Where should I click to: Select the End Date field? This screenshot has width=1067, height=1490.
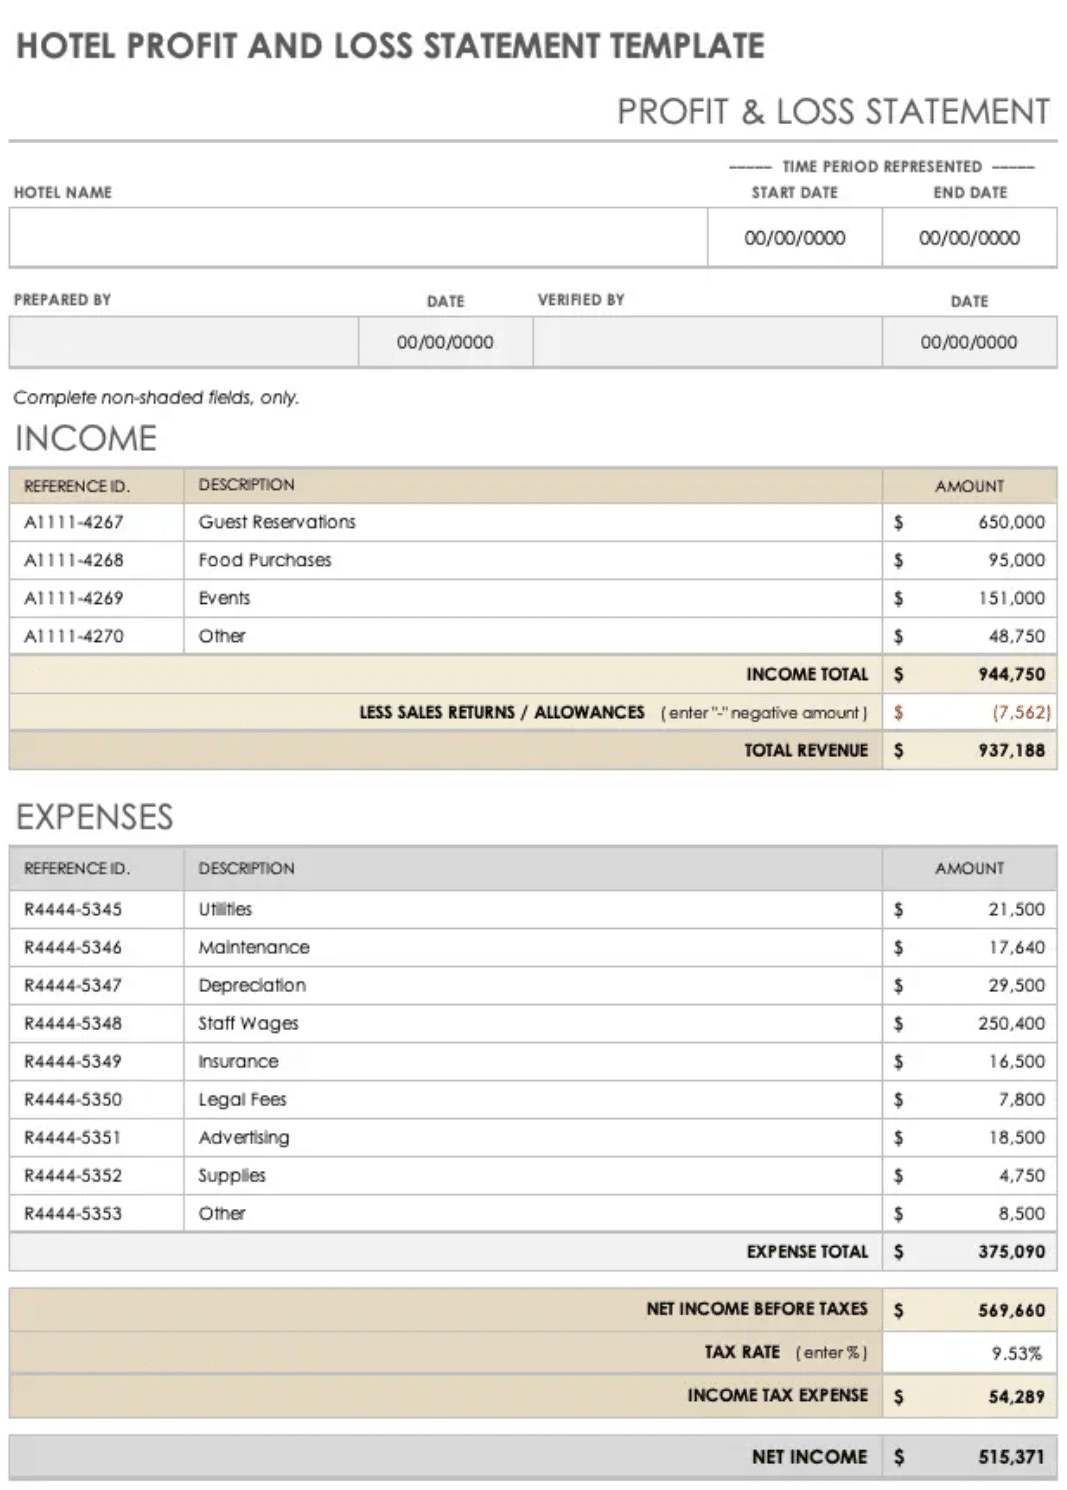(968, 238)
